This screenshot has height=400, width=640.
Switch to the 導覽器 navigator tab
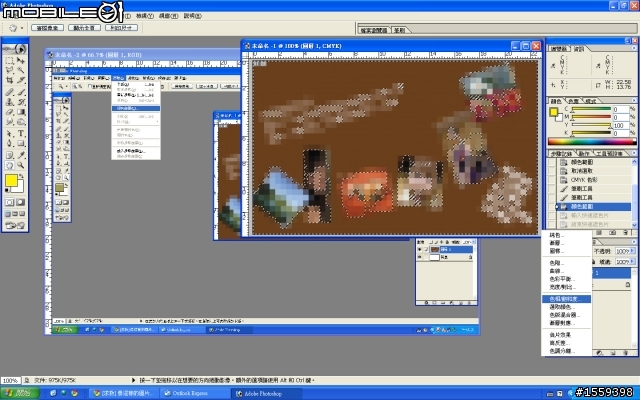tap(559, 49)
